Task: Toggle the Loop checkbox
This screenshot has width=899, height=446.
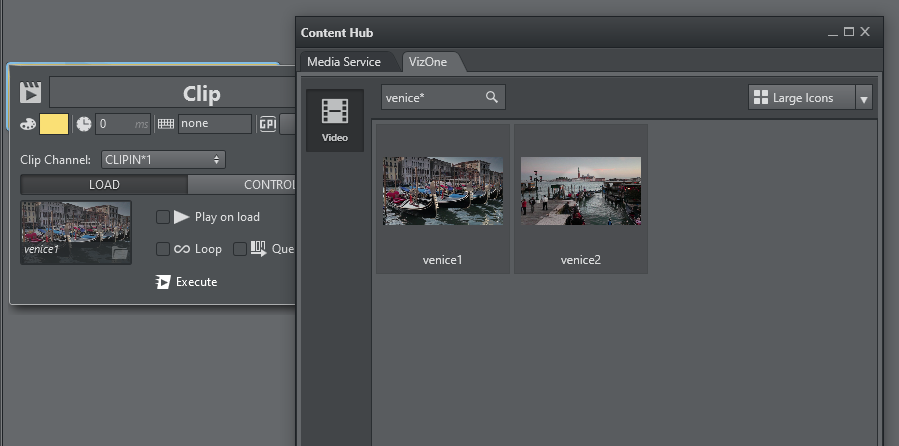Action: tap(163, 249)
